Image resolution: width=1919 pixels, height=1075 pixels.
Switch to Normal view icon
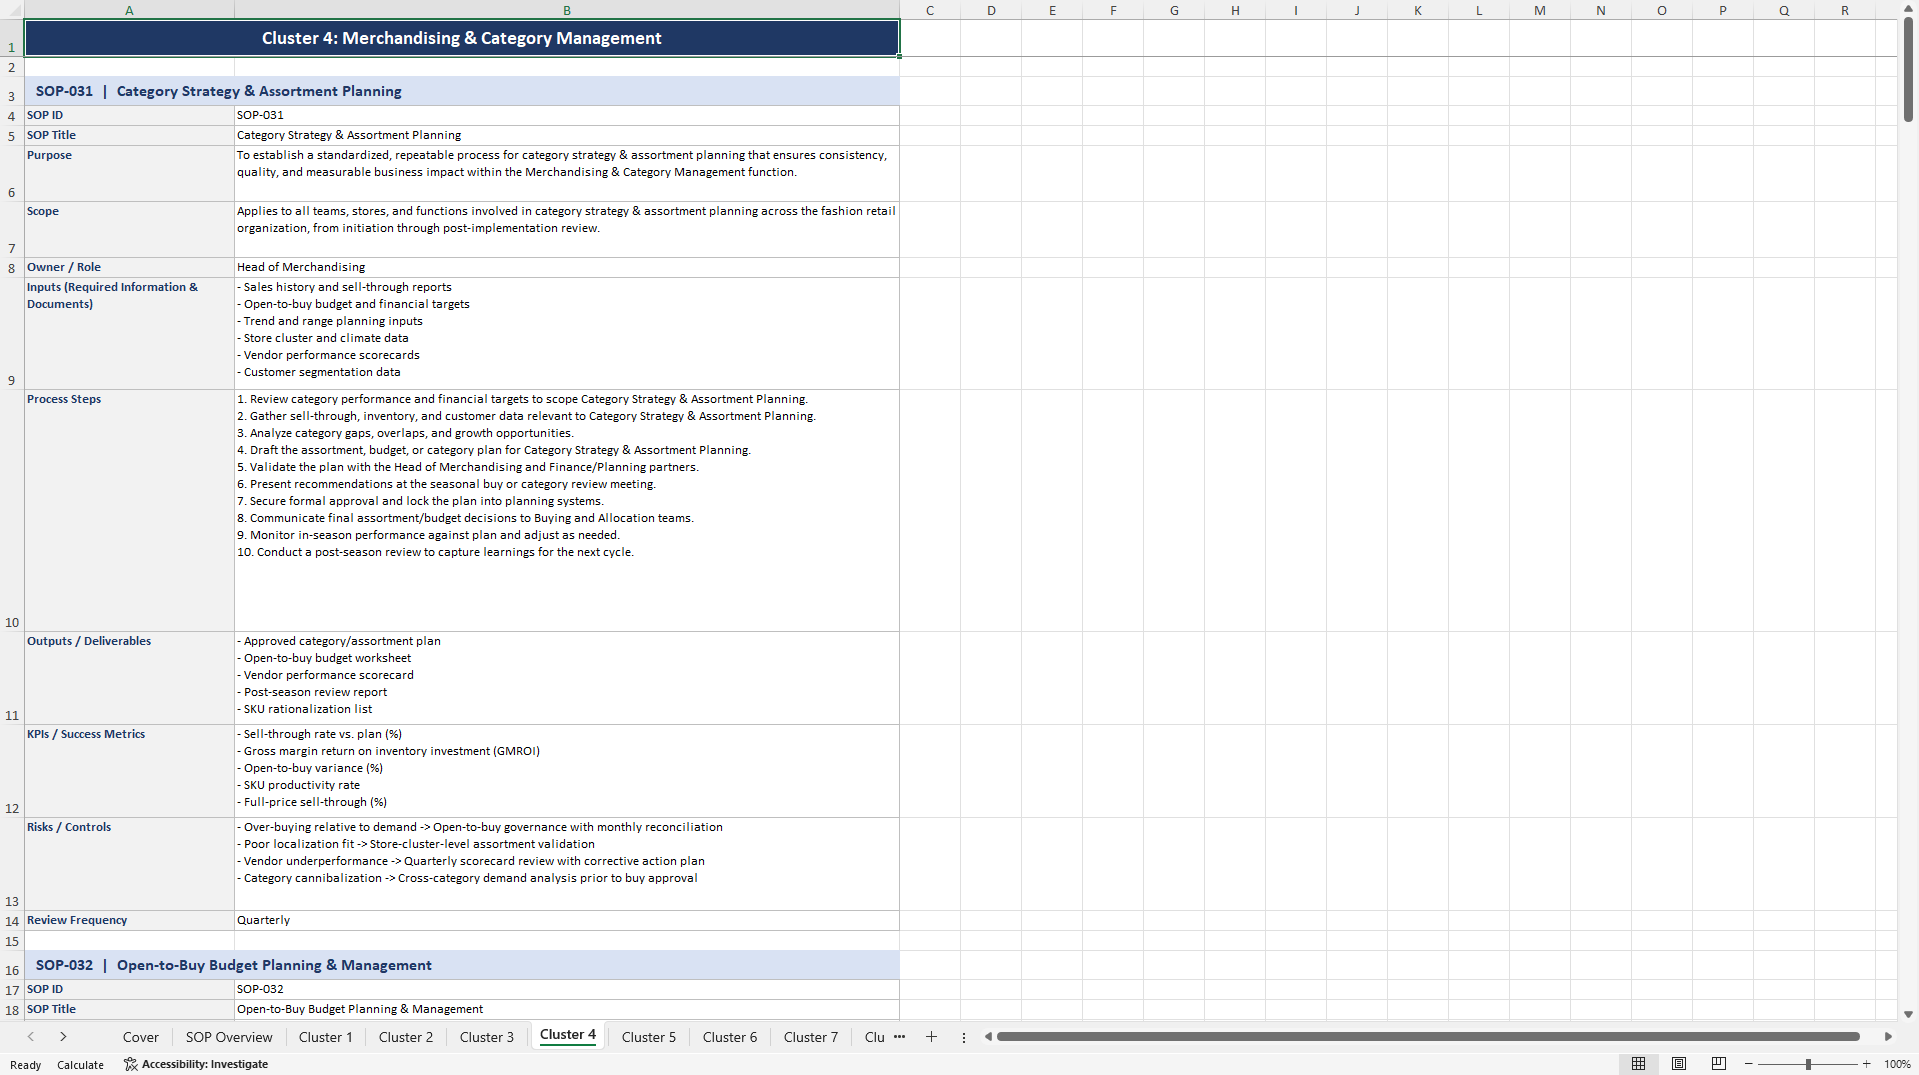[1638, 1064]
